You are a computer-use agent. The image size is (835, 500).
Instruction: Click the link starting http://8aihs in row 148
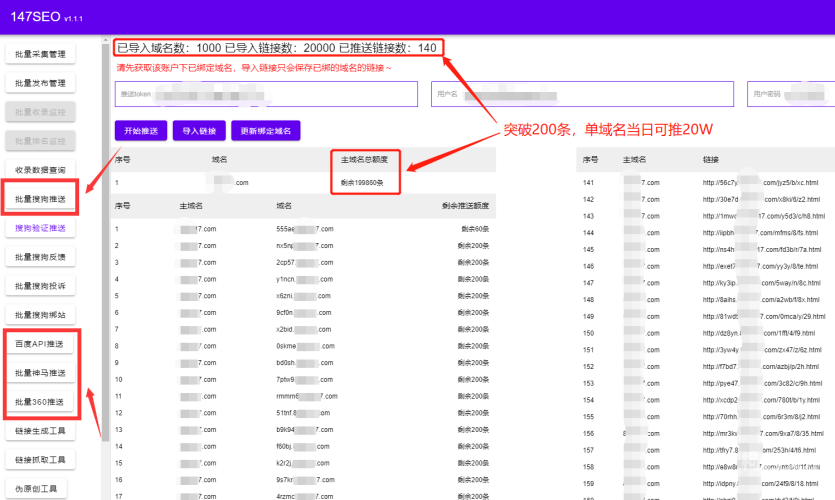tap(761, 300)
